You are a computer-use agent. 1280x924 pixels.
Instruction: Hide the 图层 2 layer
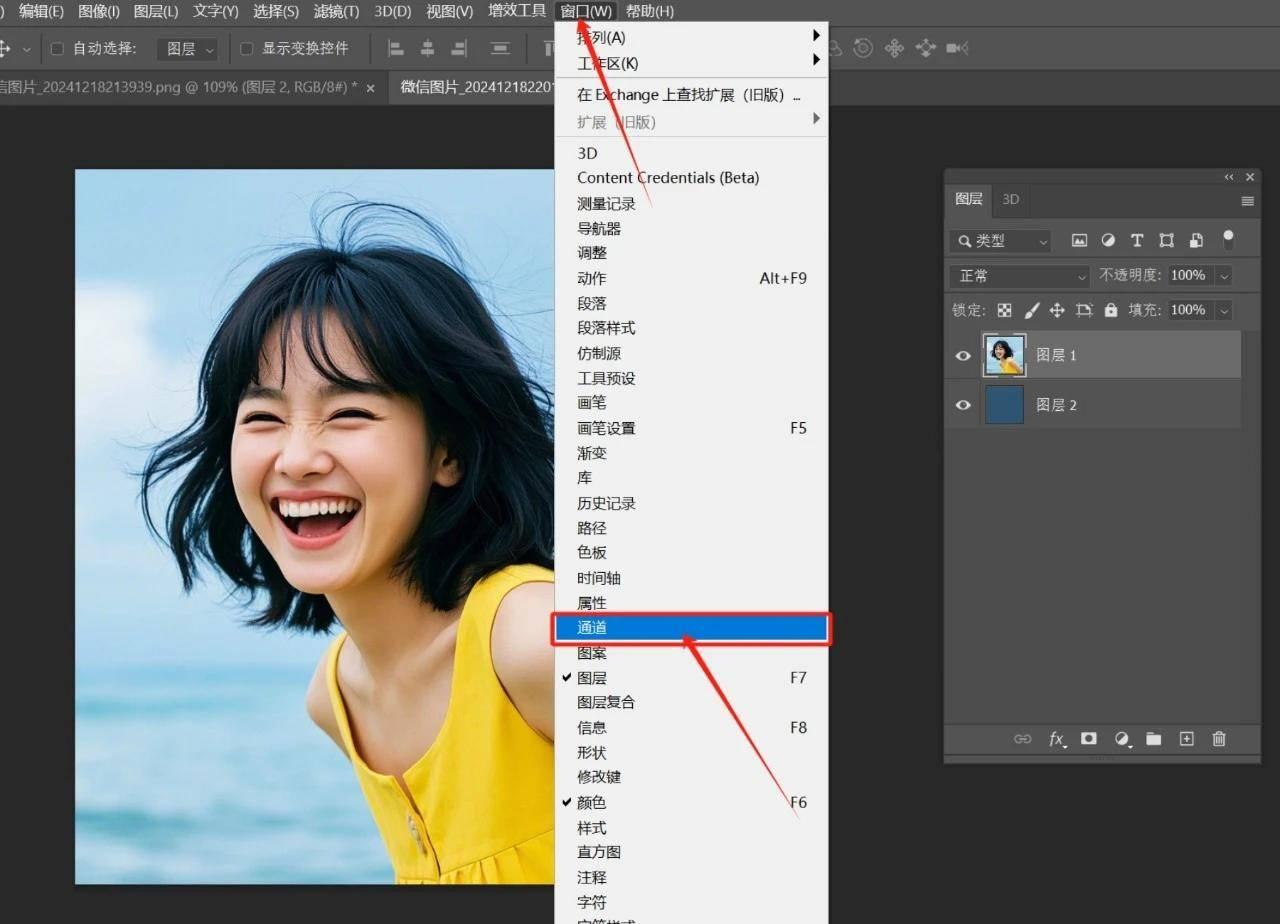[x=962, y=405]
